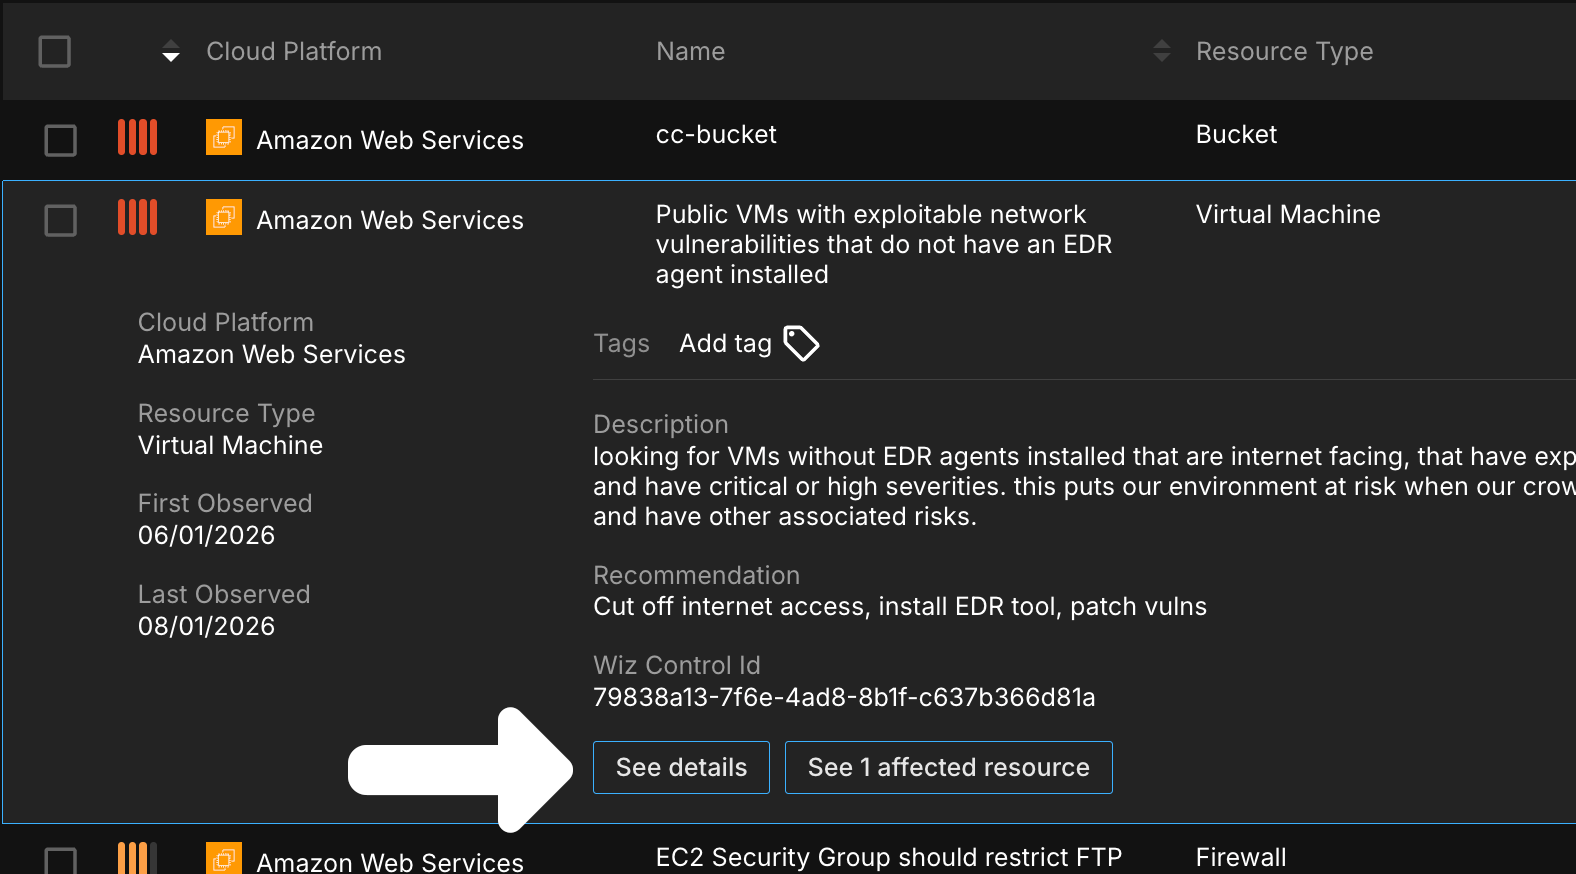The height and width of the screenshot is (874, 1576).
Task: Click EC2 Security Group should restrict FTP name
Action: click(889, 857)
